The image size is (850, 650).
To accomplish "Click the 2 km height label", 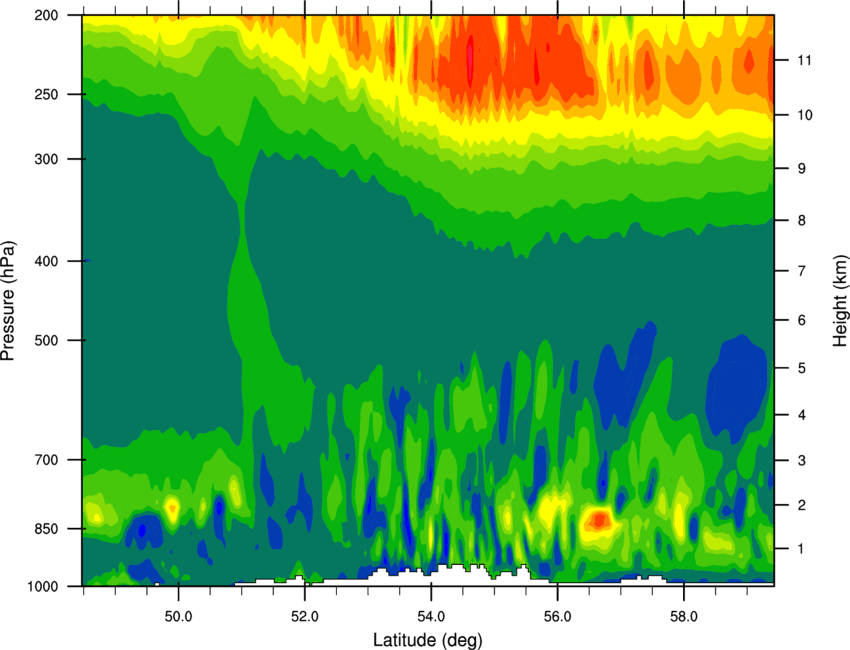I will 802,505.
